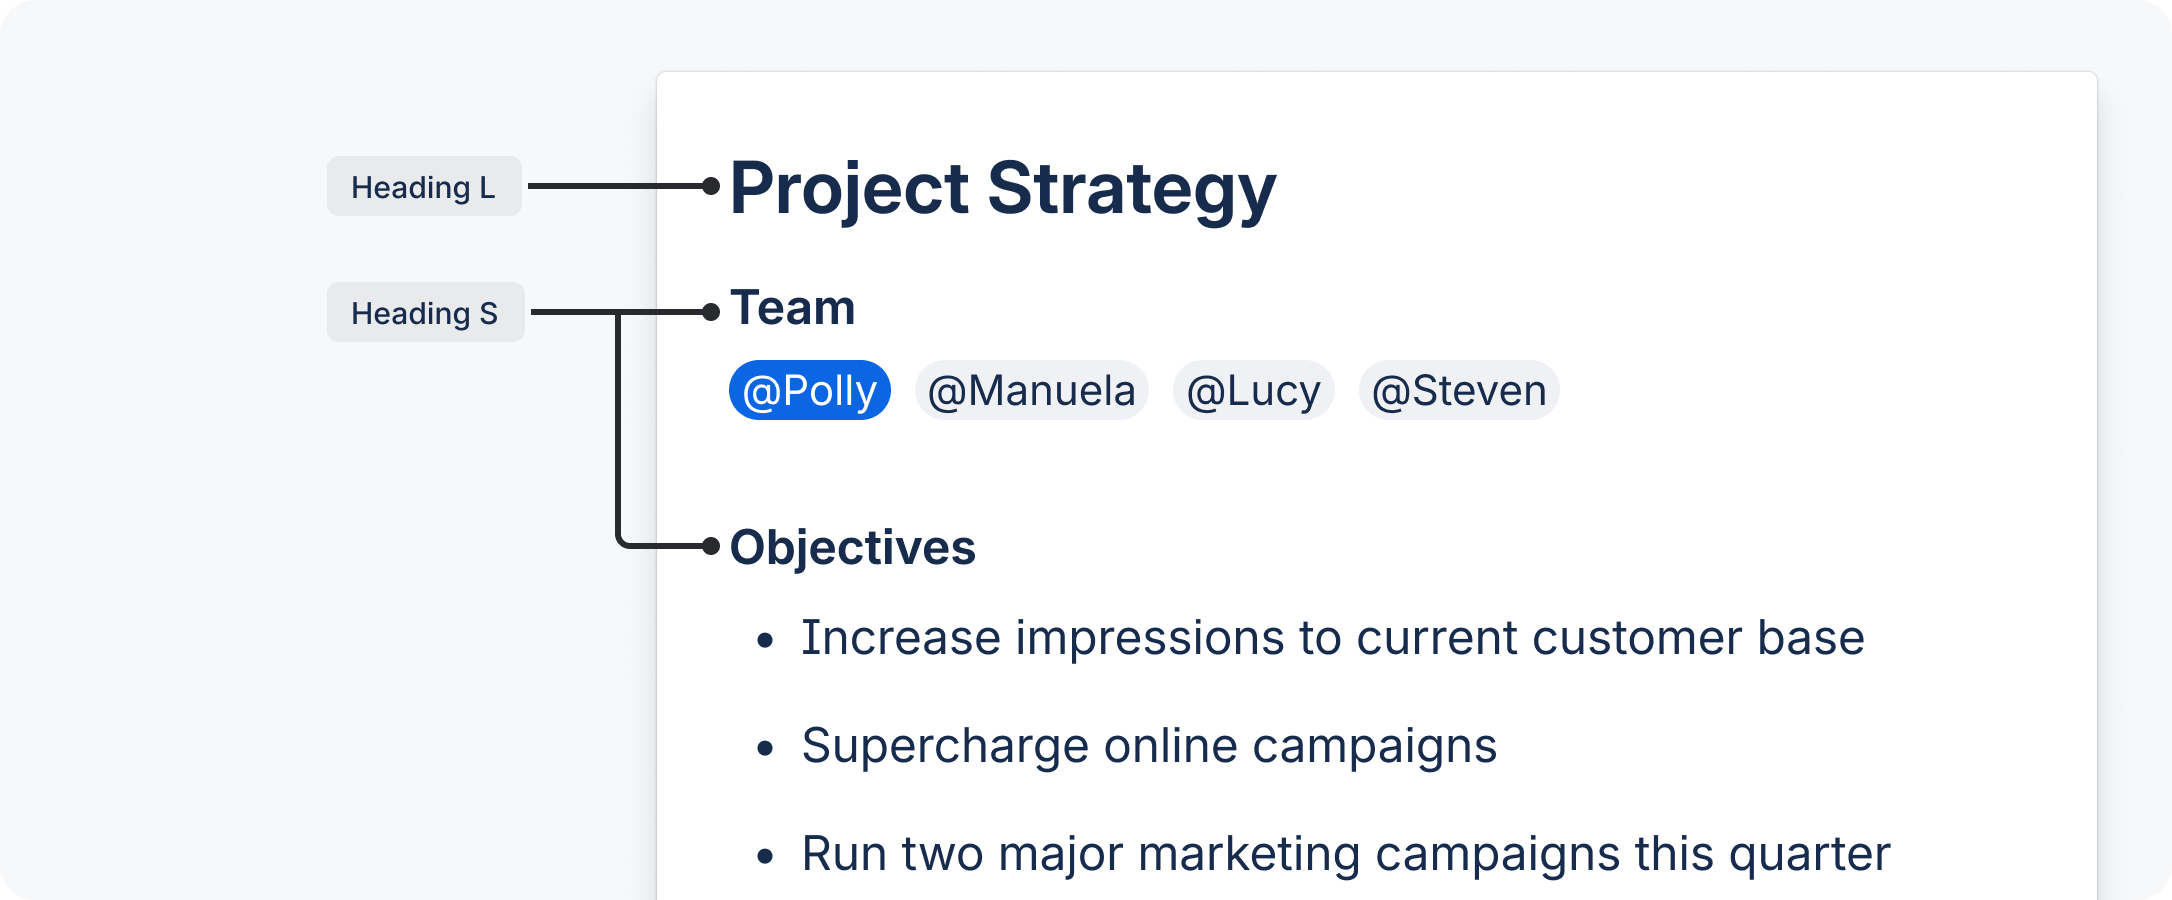The image size is (2172, 900).
Task: Click the bullet dot before 'Increase impressions'
Action: click(x=766, y=640)
